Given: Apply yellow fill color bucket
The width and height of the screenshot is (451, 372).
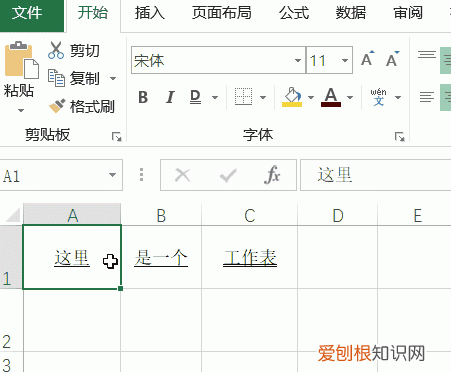Looking at the screenshot, I should coord(292,97).
